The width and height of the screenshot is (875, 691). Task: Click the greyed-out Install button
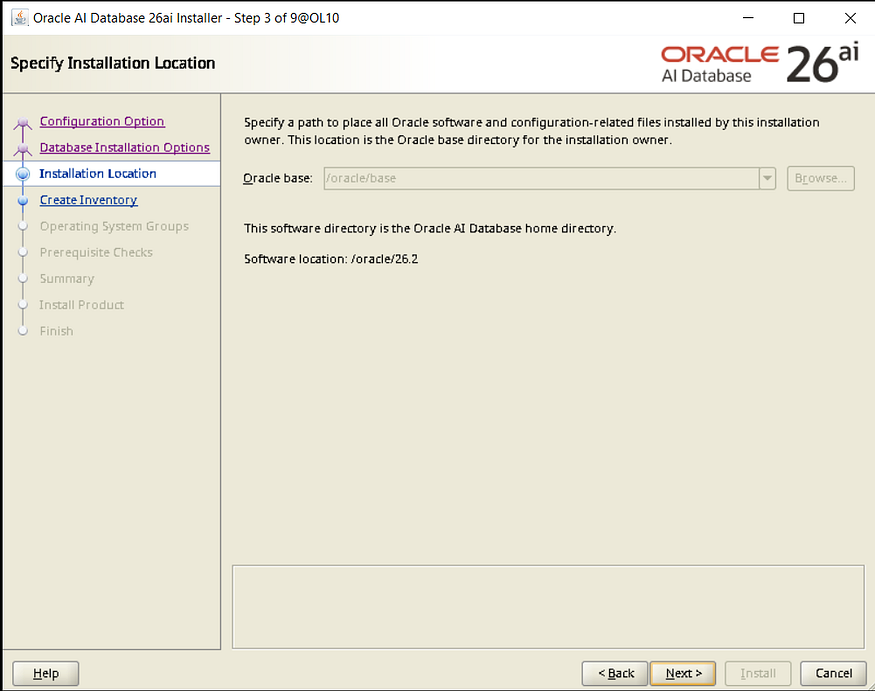click(758, 674)
